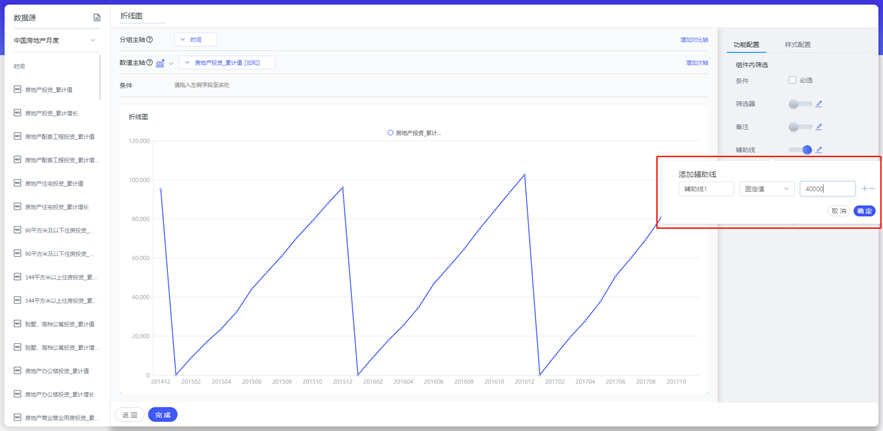Click help icon beside 数值主轴
The width and height of the screenshot is (883, 431).
click(x=150, y=63)
